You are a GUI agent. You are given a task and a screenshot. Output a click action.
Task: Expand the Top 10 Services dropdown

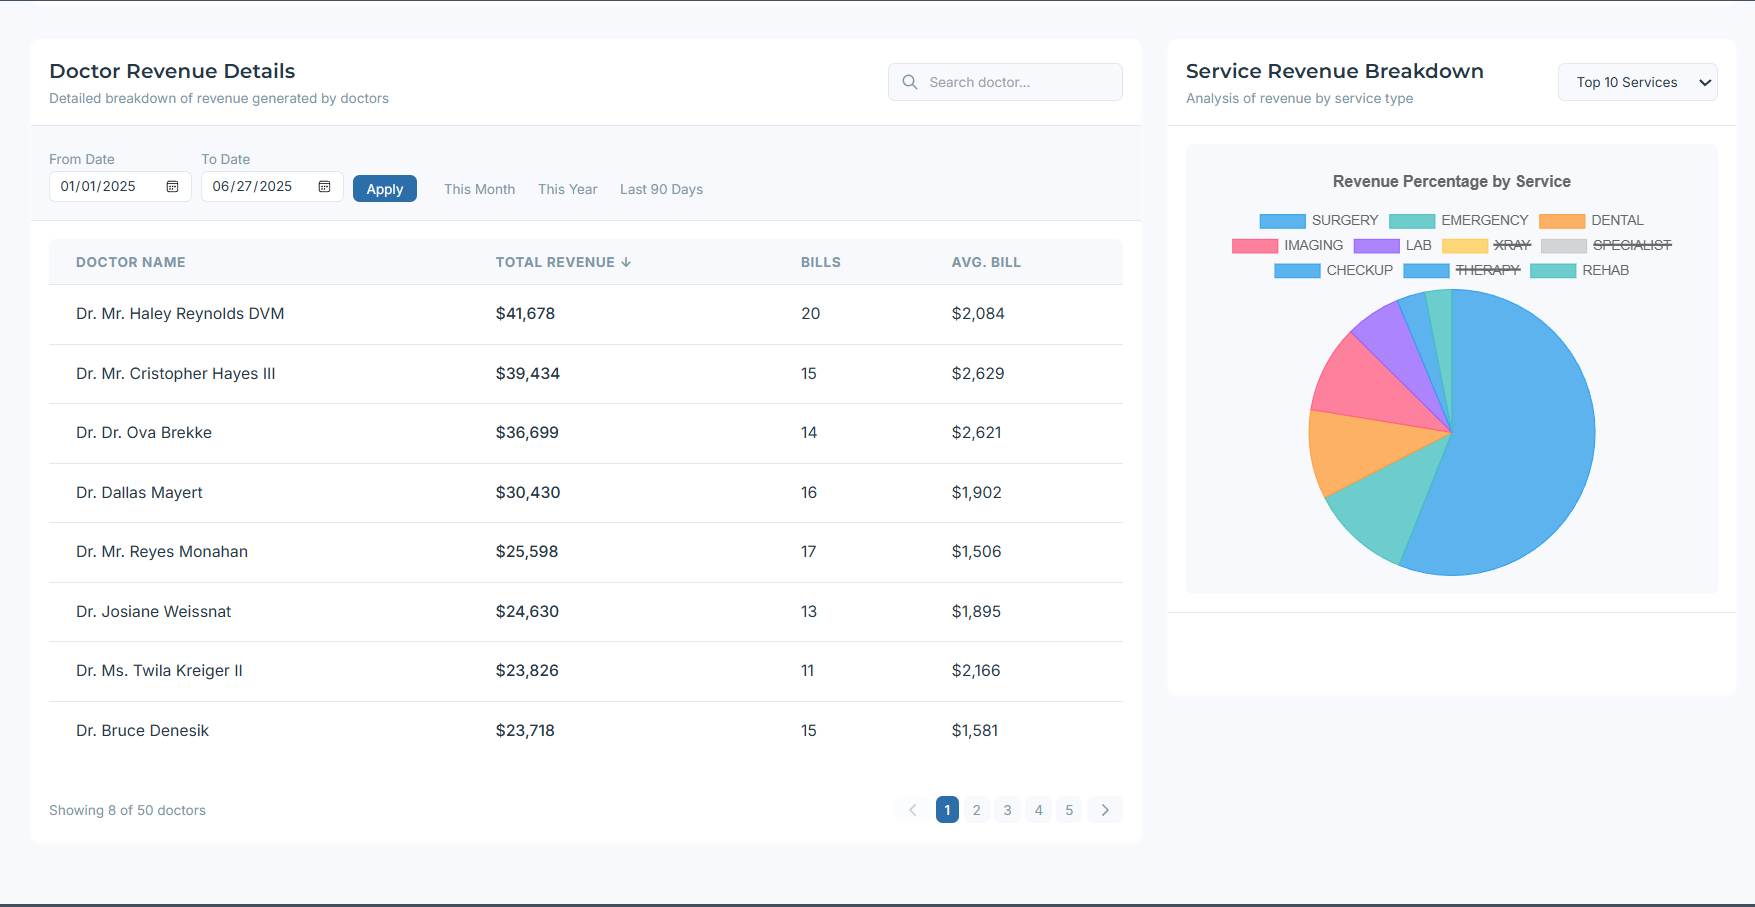pos(1637,82)
